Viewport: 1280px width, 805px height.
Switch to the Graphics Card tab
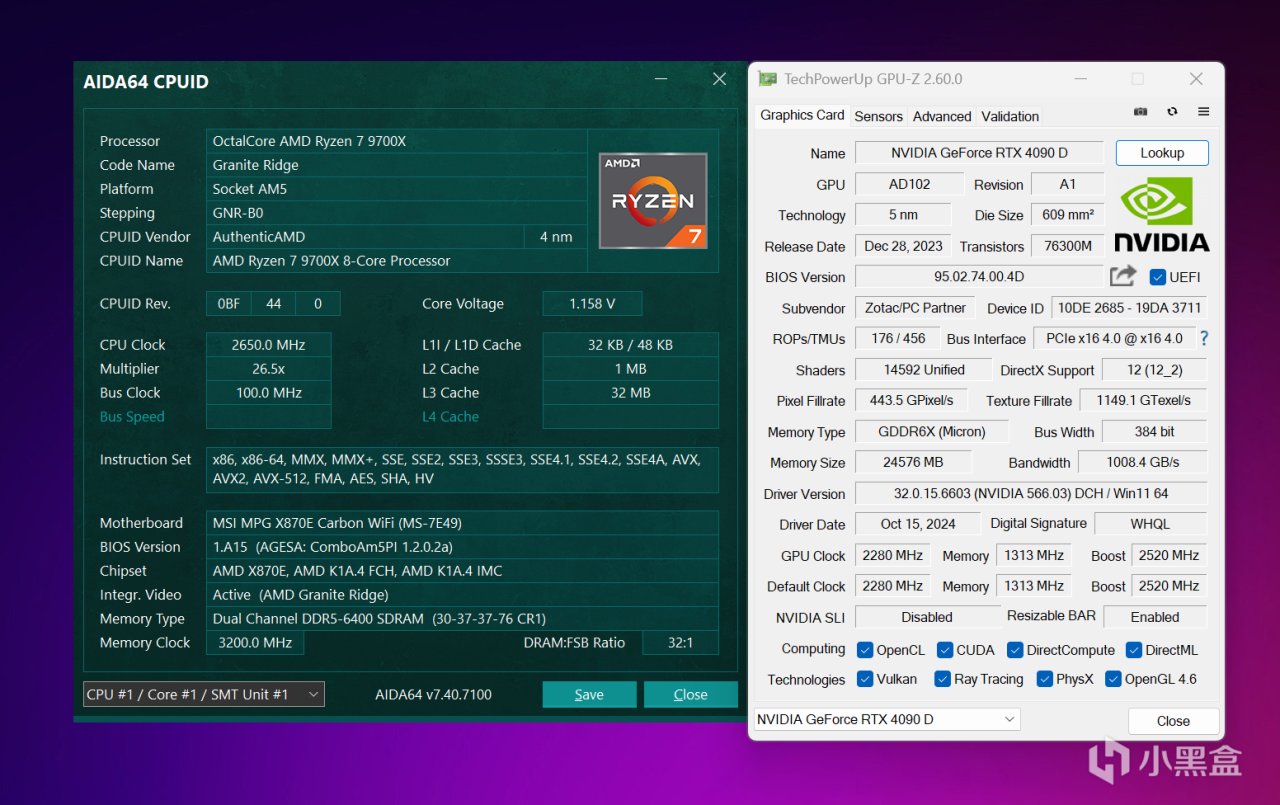tap(802, 115)
